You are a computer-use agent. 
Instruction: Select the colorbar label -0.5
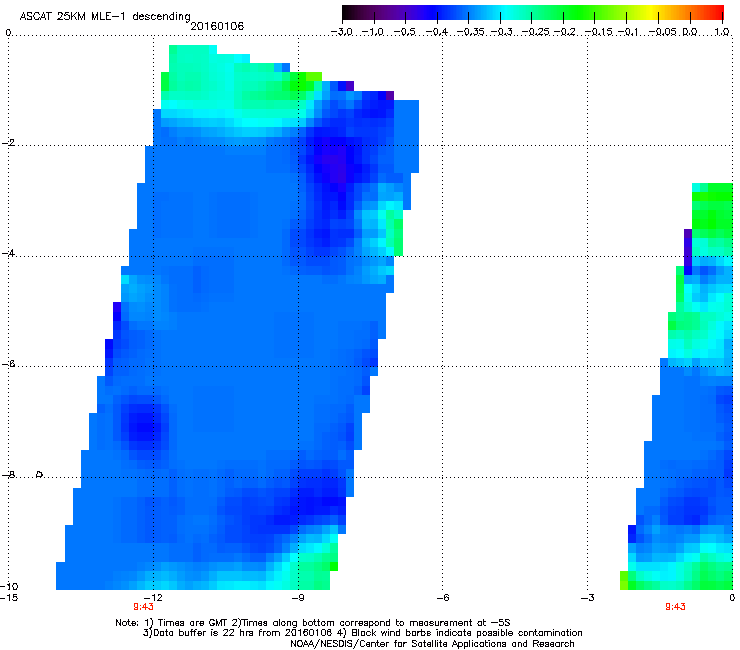(405, 32)
